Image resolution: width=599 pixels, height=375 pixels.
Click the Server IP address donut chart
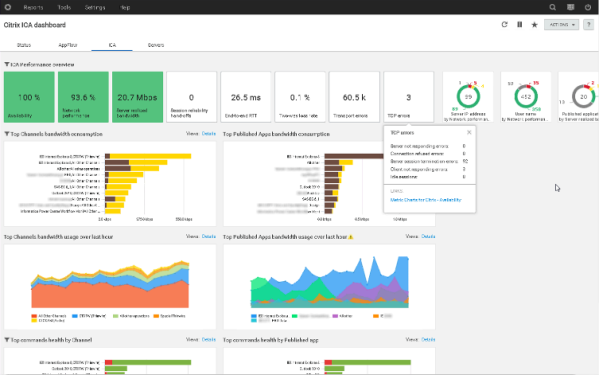tap(468, 97)
